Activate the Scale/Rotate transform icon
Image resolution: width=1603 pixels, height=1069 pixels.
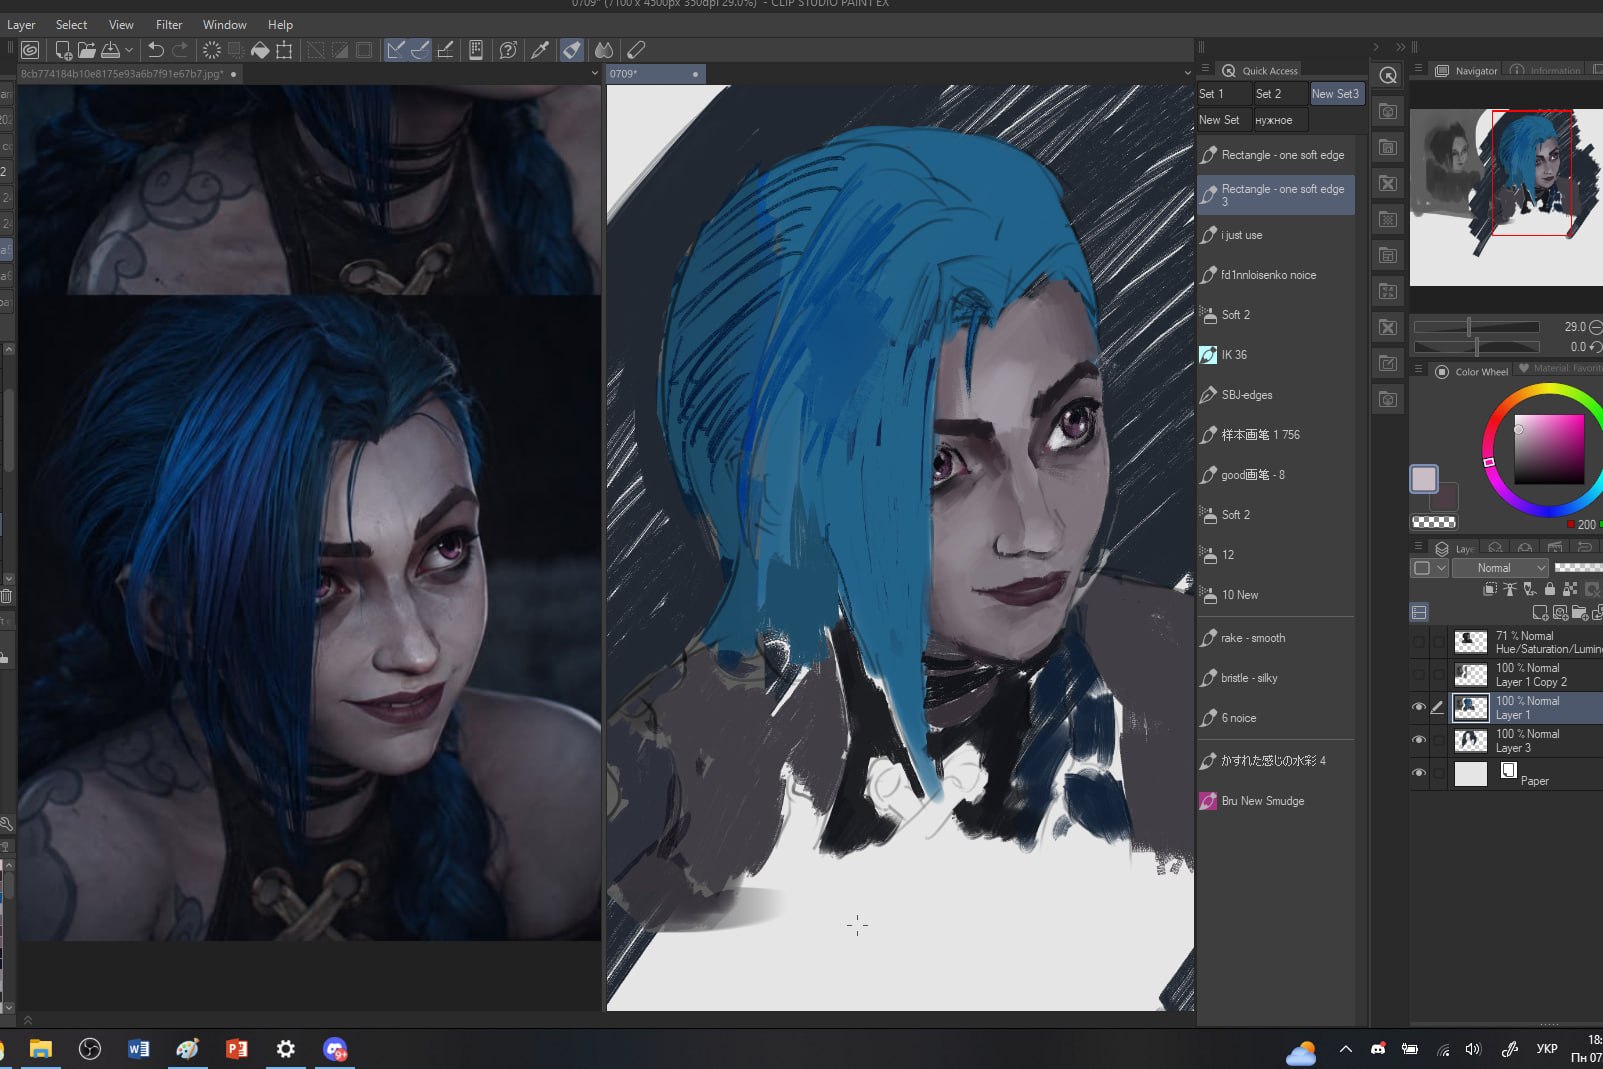click(x=285, y=50)
